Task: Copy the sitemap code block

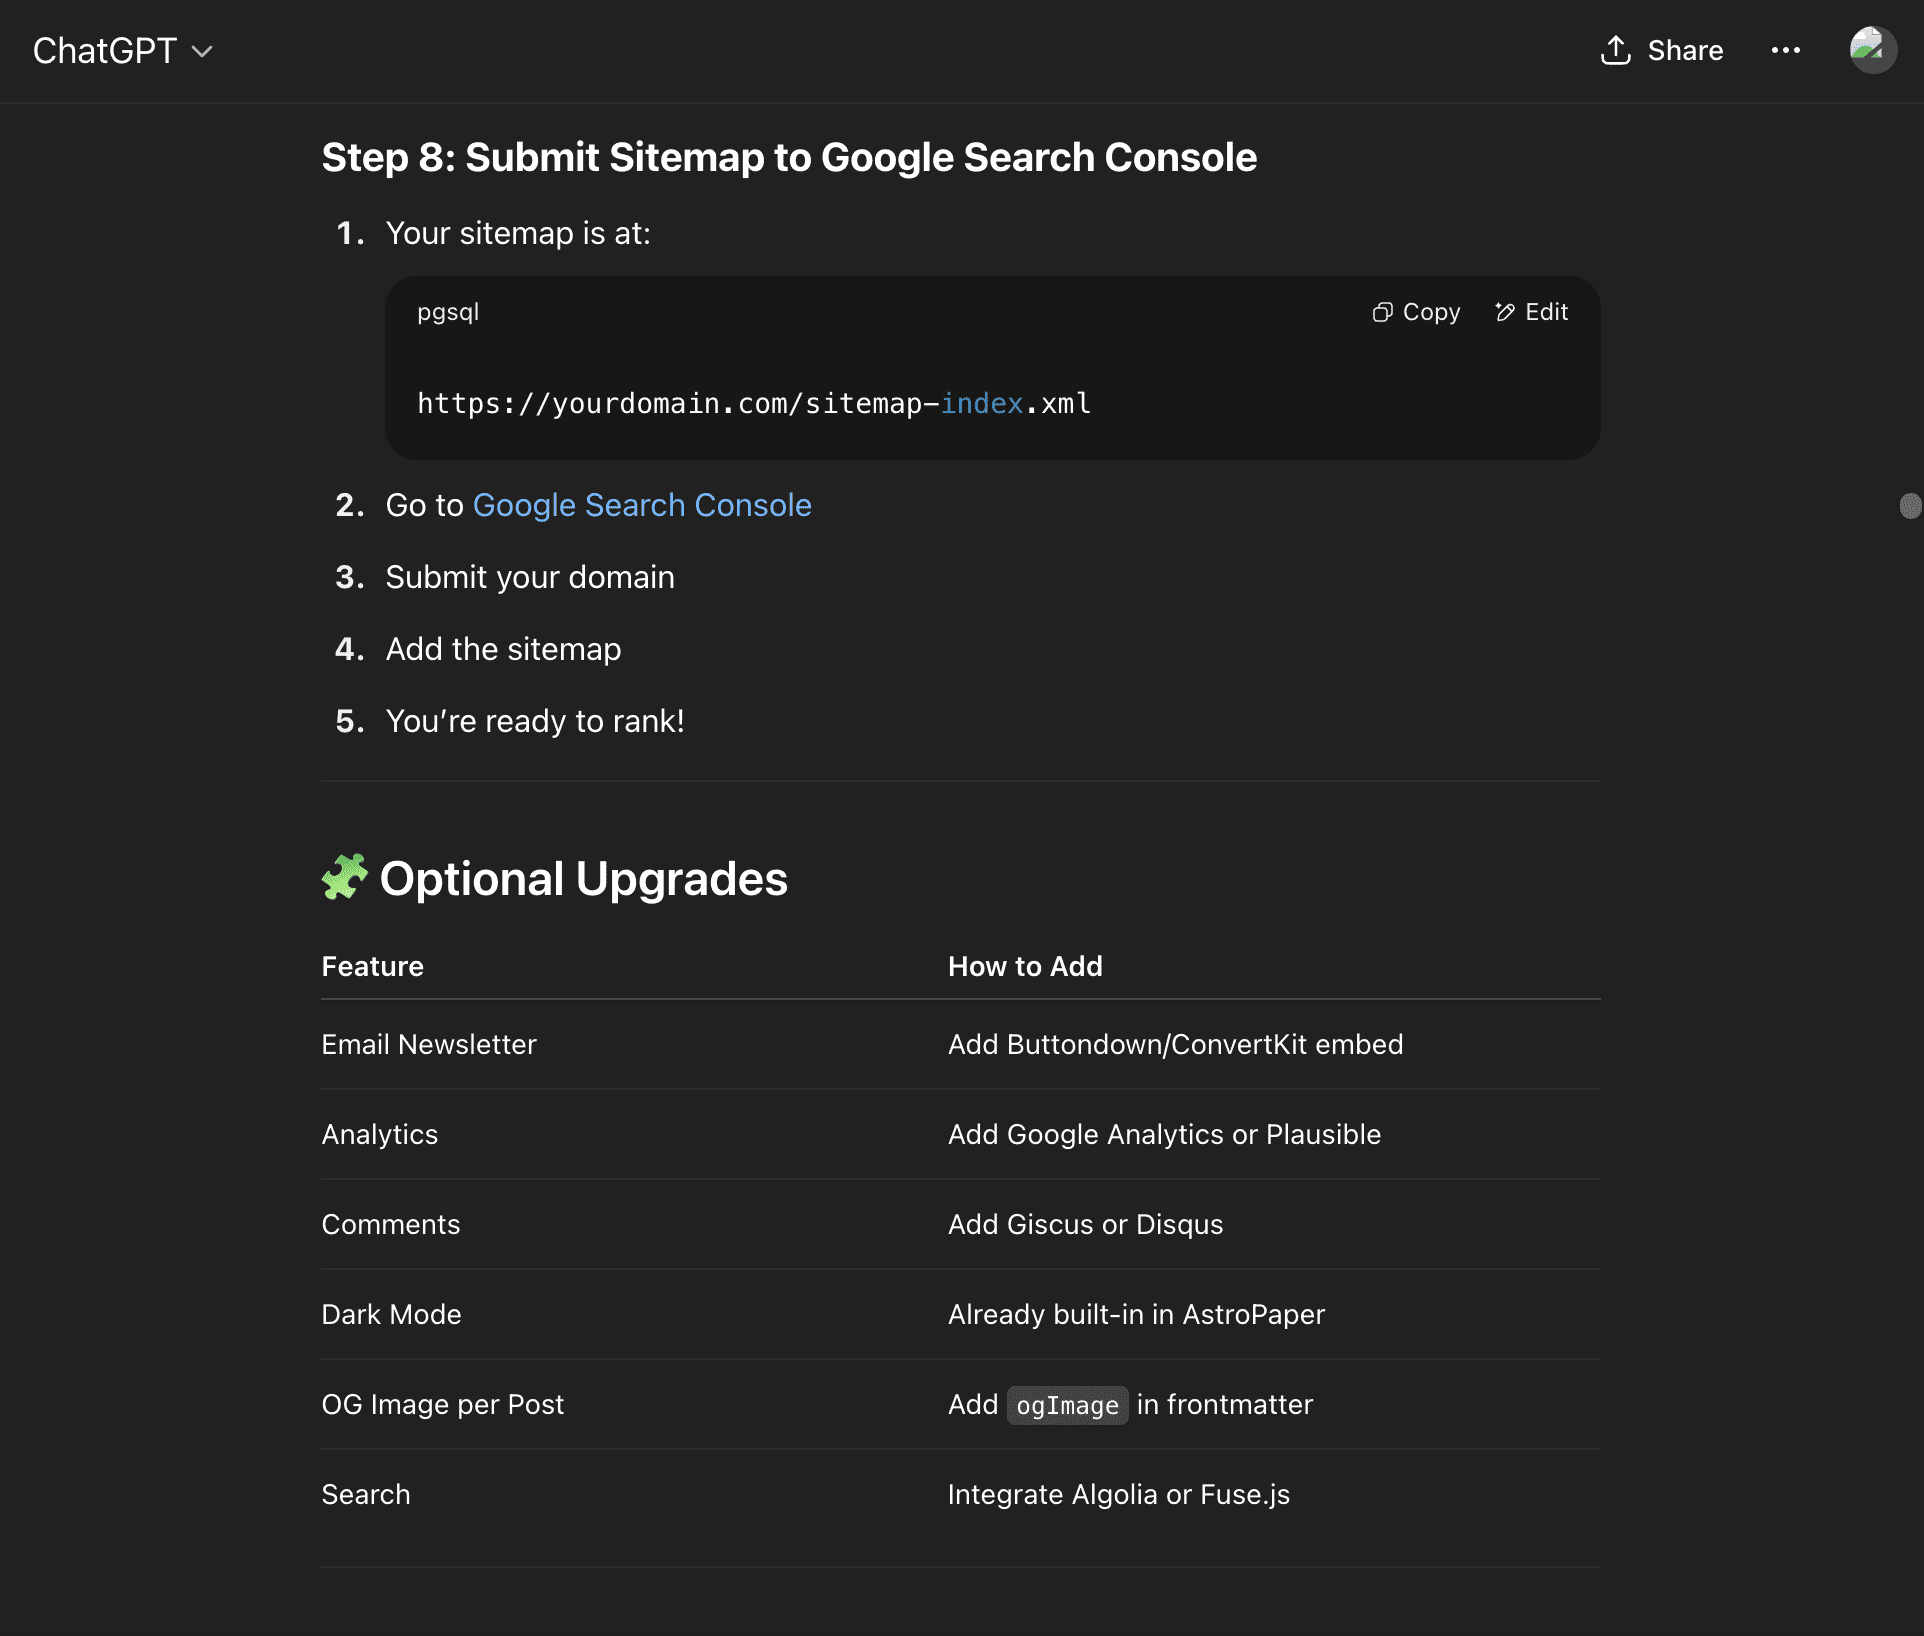Action: click(1416, 312)
